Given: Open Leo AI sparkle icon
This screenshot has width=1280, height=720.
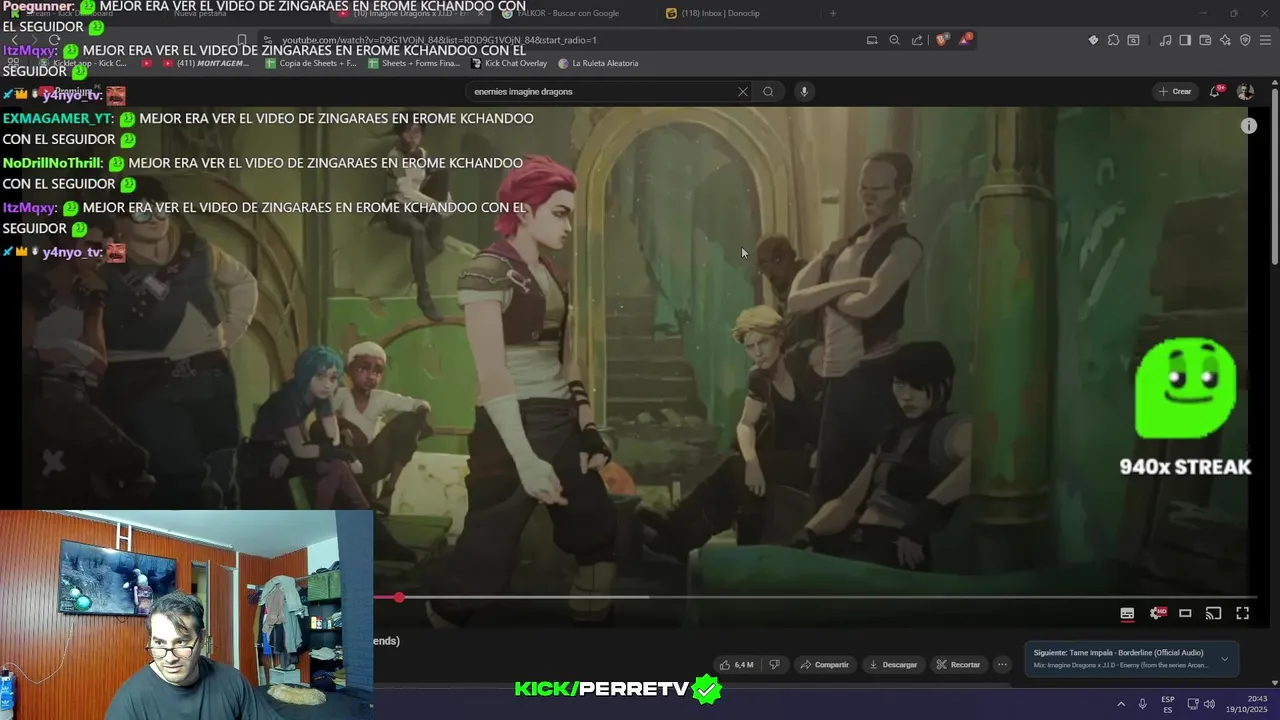Looking at the screenshot, I should pyautogui.click(x=1225, y=40).
